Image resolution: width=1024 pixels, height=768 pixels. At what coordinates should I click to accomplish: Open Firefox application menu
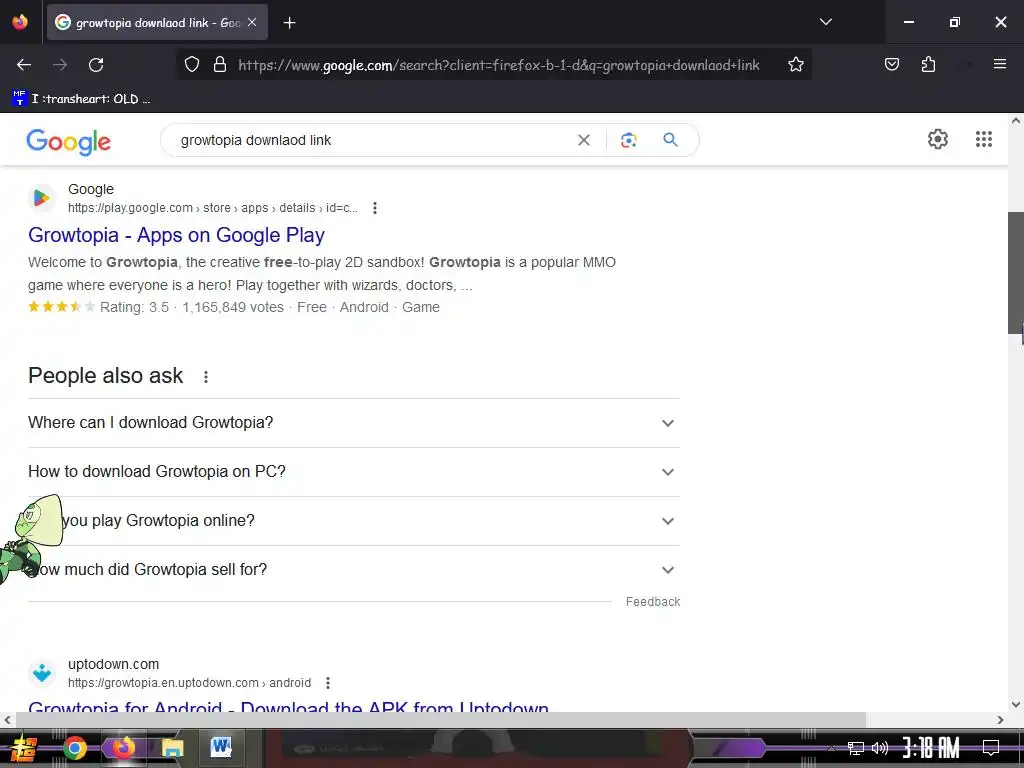click(999, 64)
